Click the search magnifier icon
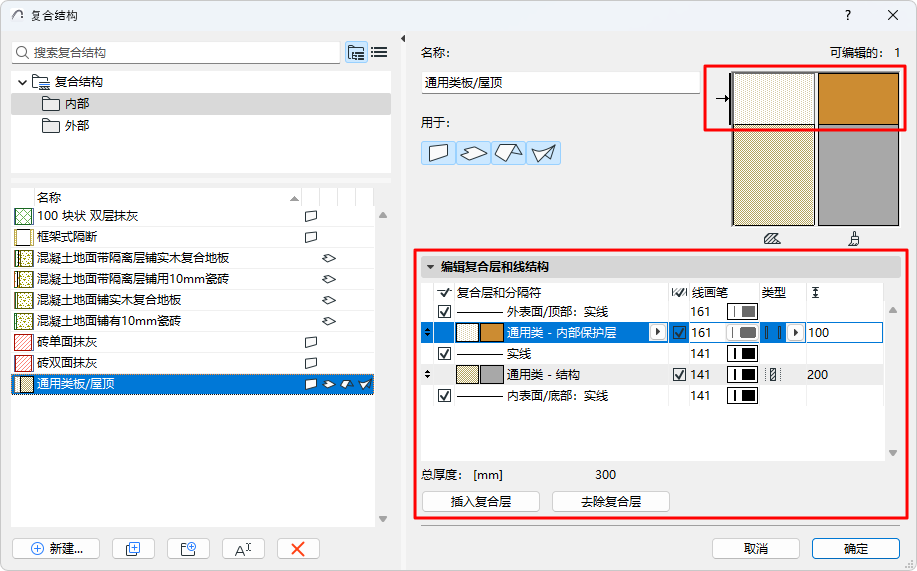 pyautogui.click(x=22, y=53)
